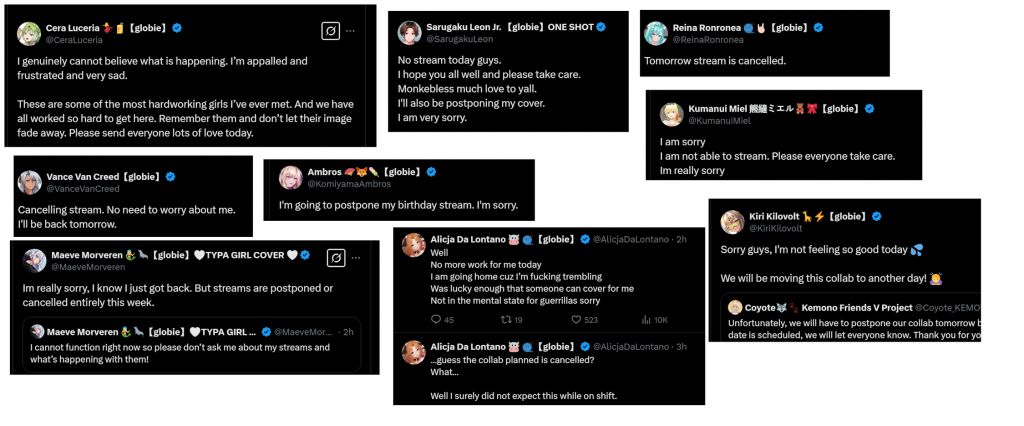Open Grok icon on Cera Luceria's tweet
Screen dimensions: 1024x426
point(331,31)
